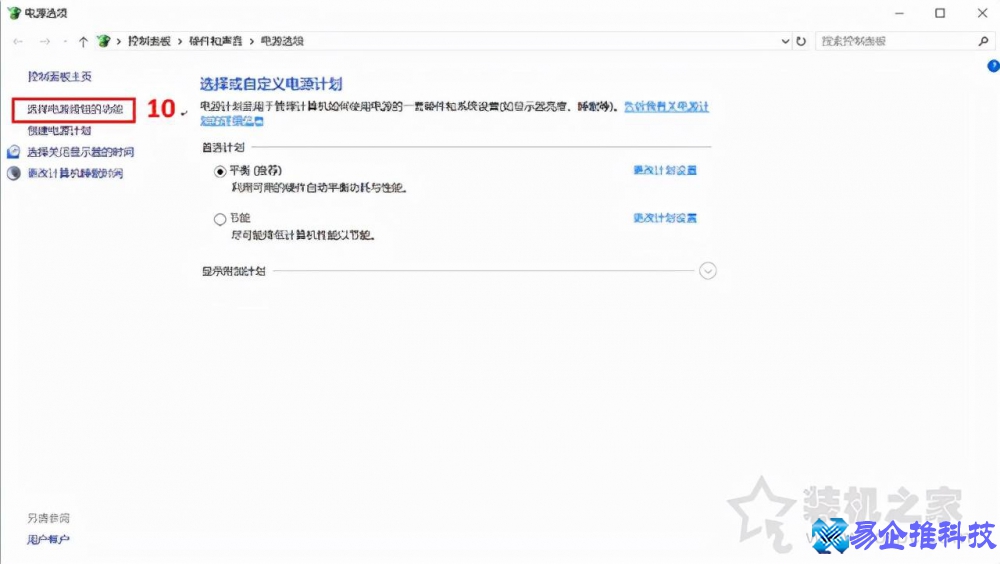Viewport: 1000px width, 564px height.
Task: Open the recent locations dropdown arrow
Action: coord(64,41)
